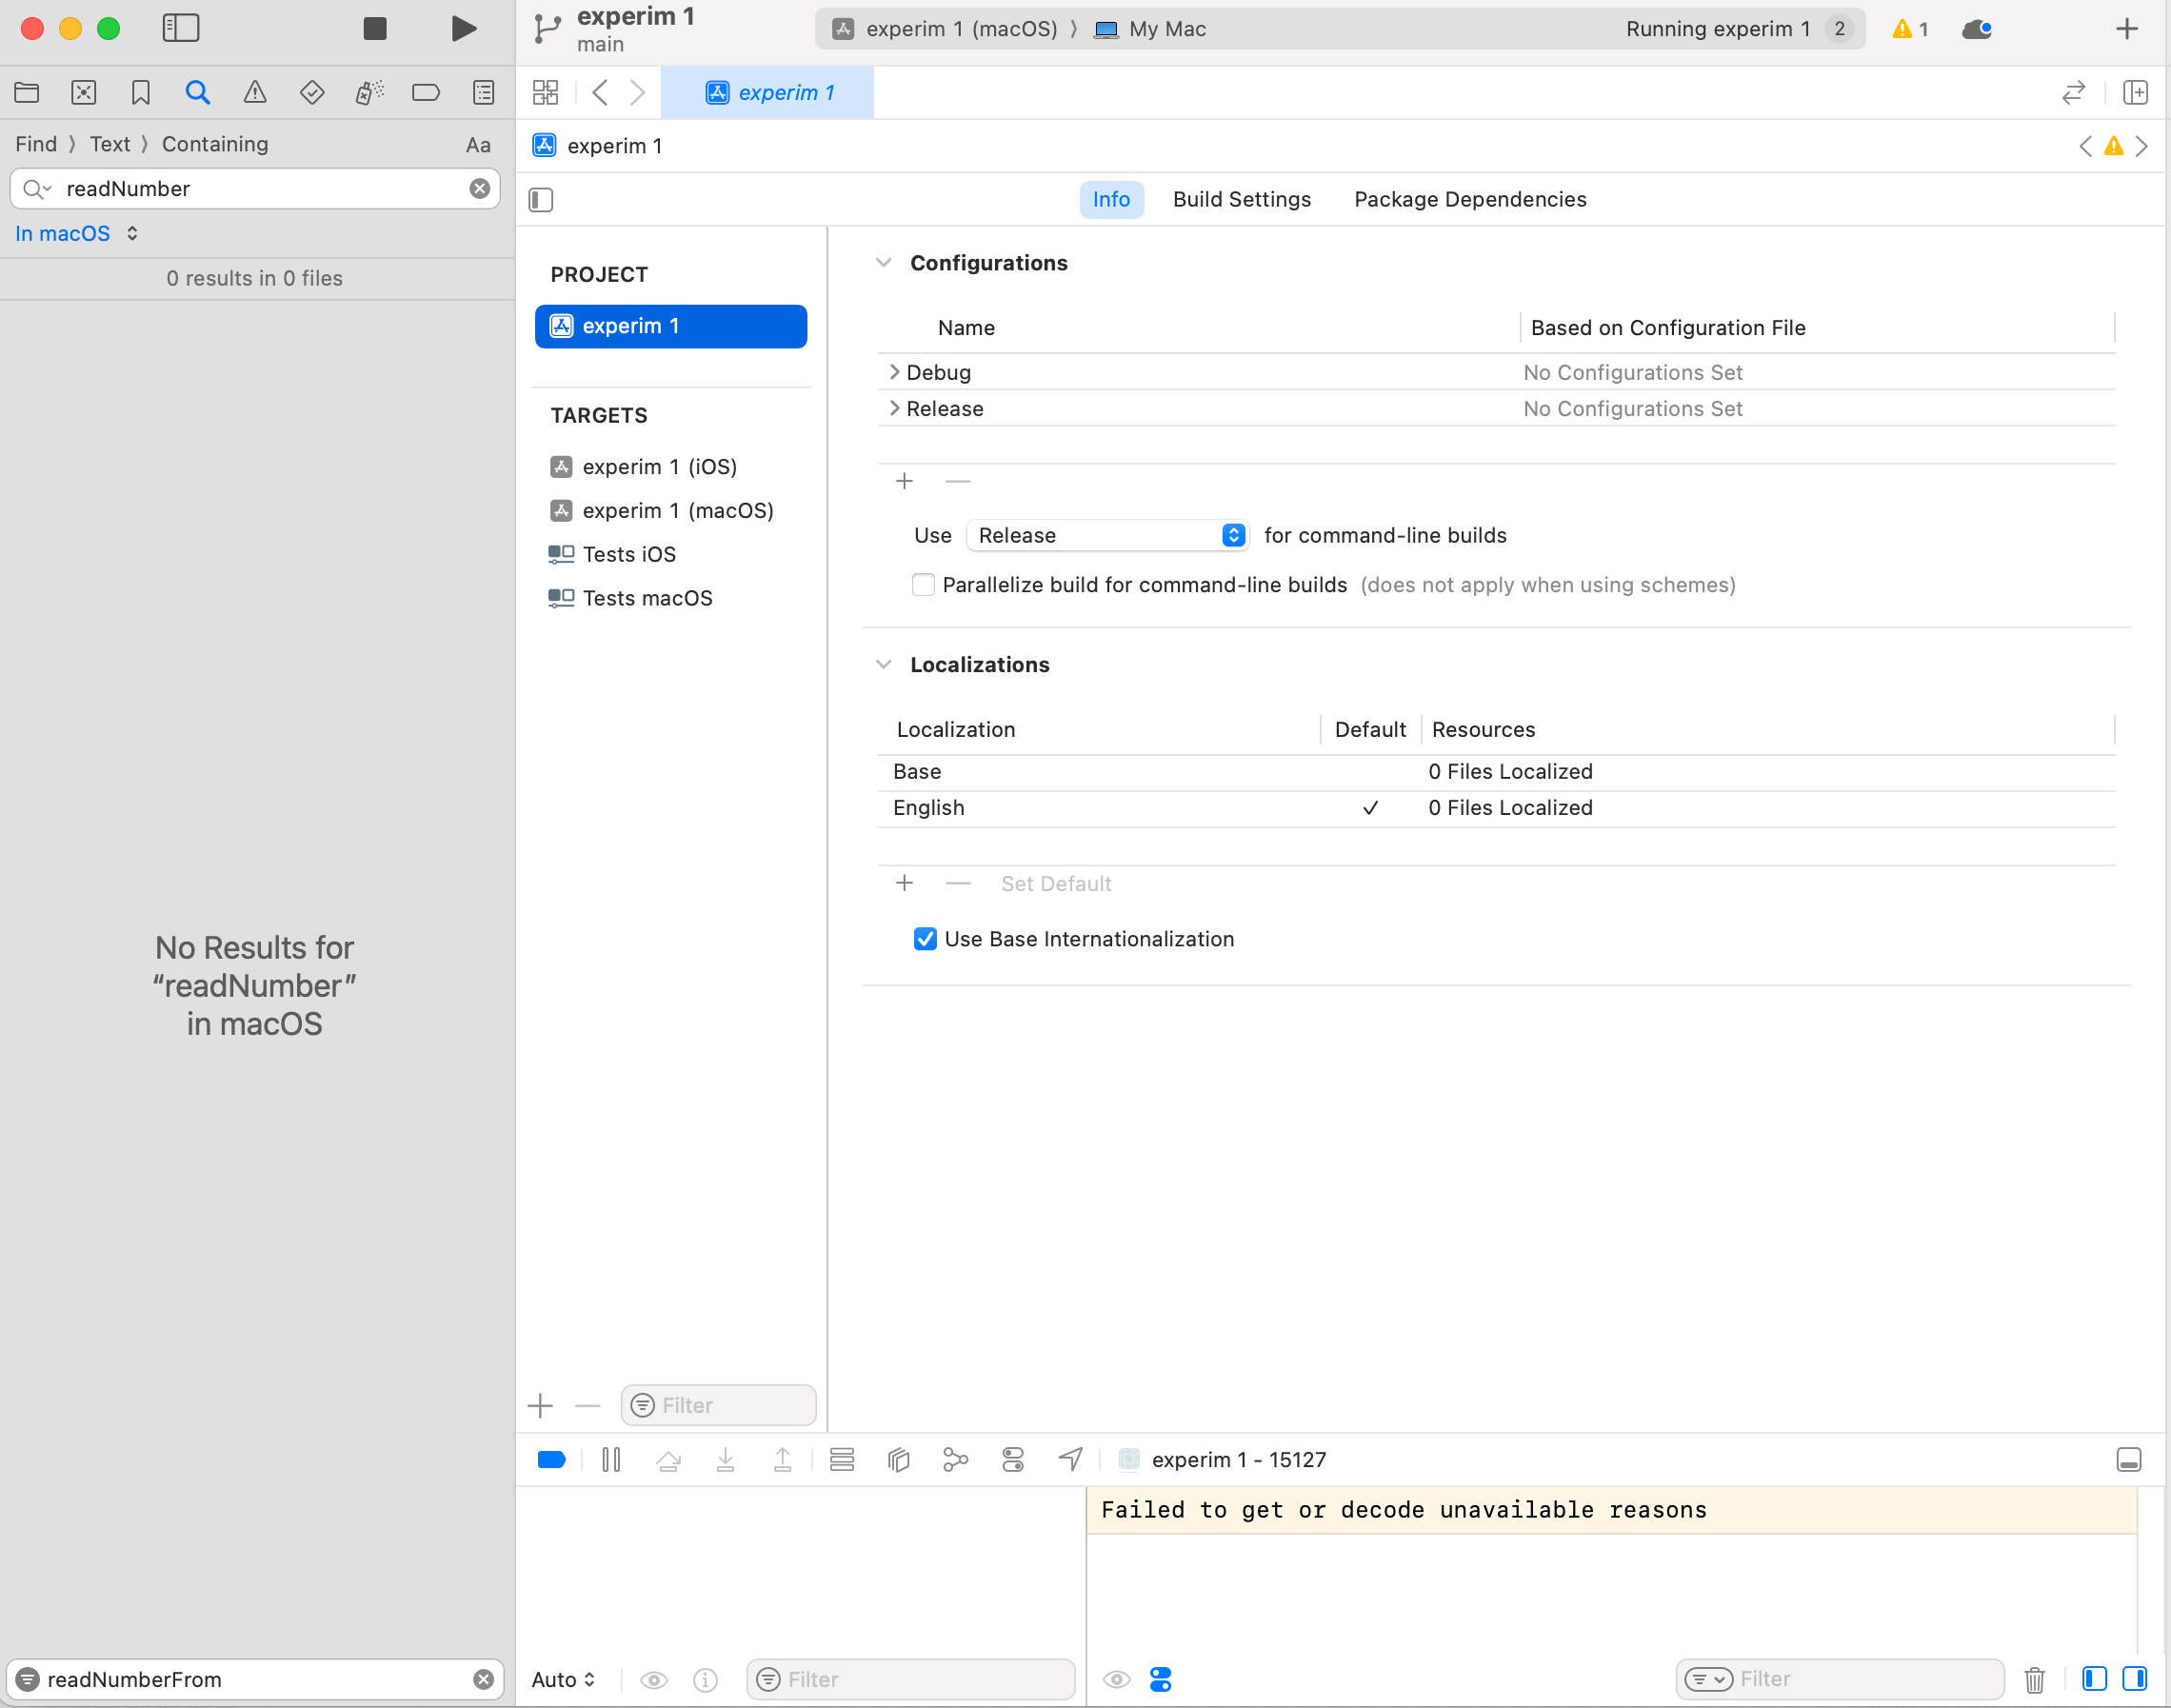Click the experim 1 editor tab
This screenshot has width=2171, height=1708.
click(768, 93)
